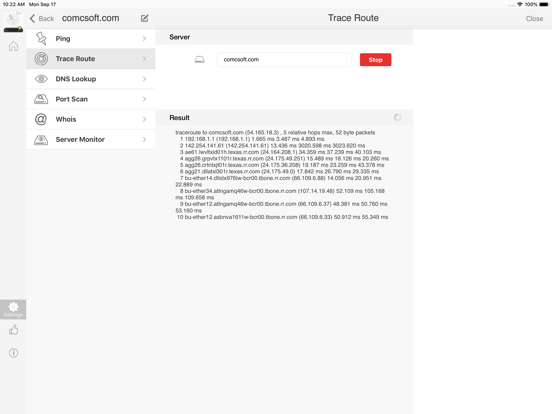This screenshot has height=414, width=552.
Task: Click hop 9 line with 66.109.6.37
Action: coord(281,207)
